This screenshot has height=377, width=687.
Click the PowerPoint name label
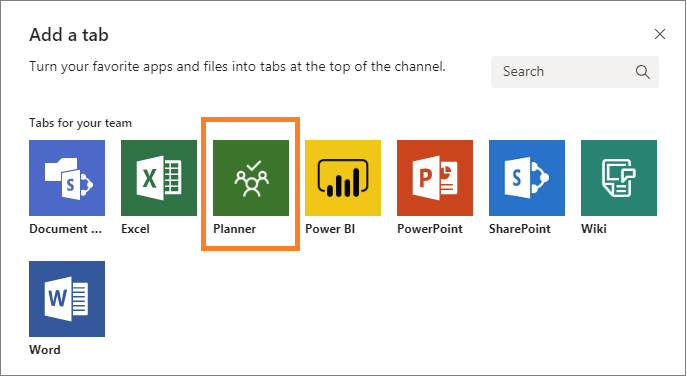pos(430,229)
